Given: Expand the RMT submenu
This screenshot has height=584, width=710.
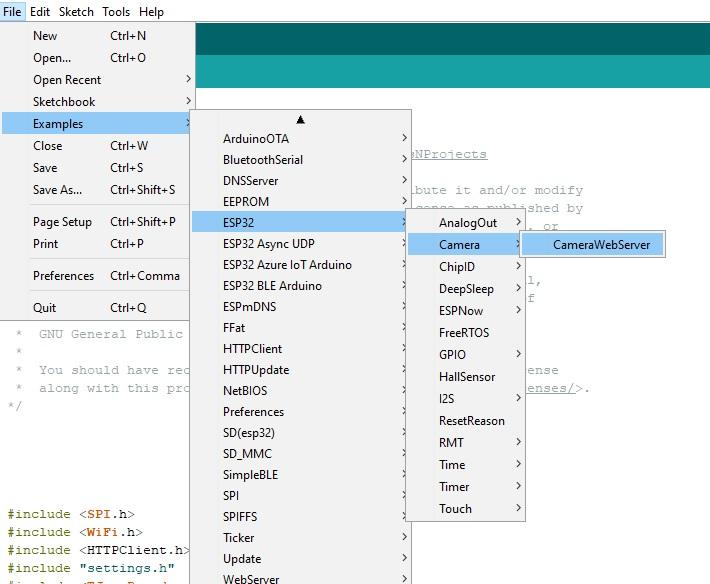Looking at the screenshot, I should click(465, 443).
